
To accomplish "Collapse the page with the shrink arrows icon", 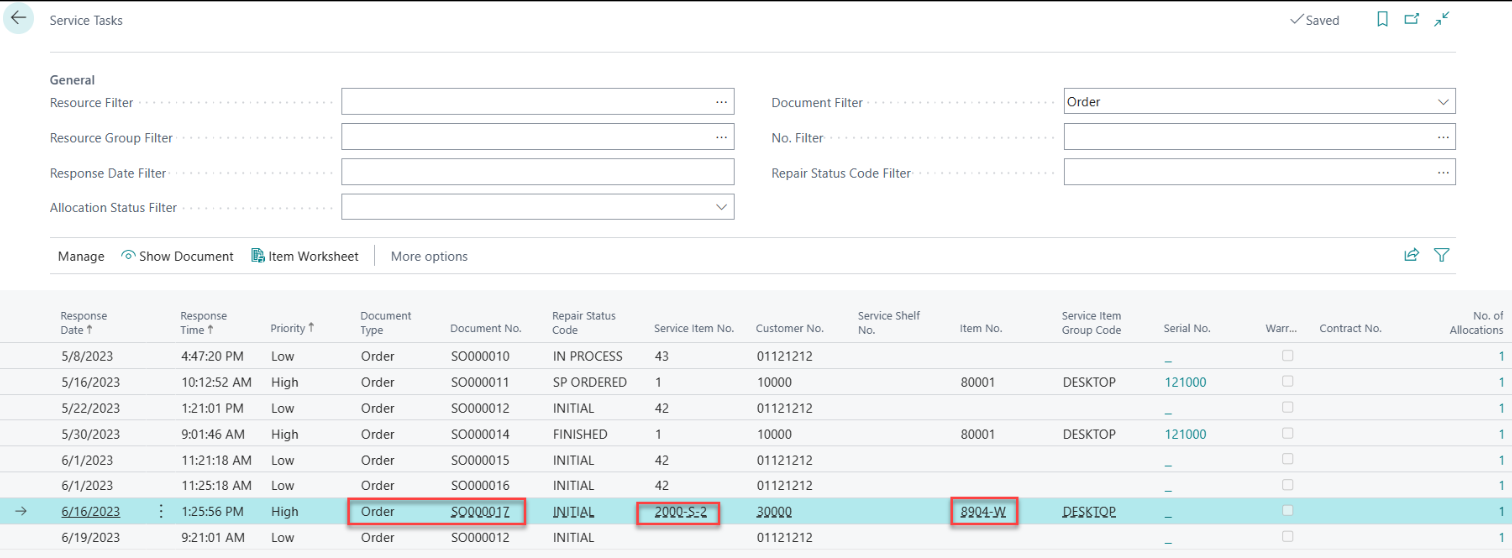I will coord(1441,19).
